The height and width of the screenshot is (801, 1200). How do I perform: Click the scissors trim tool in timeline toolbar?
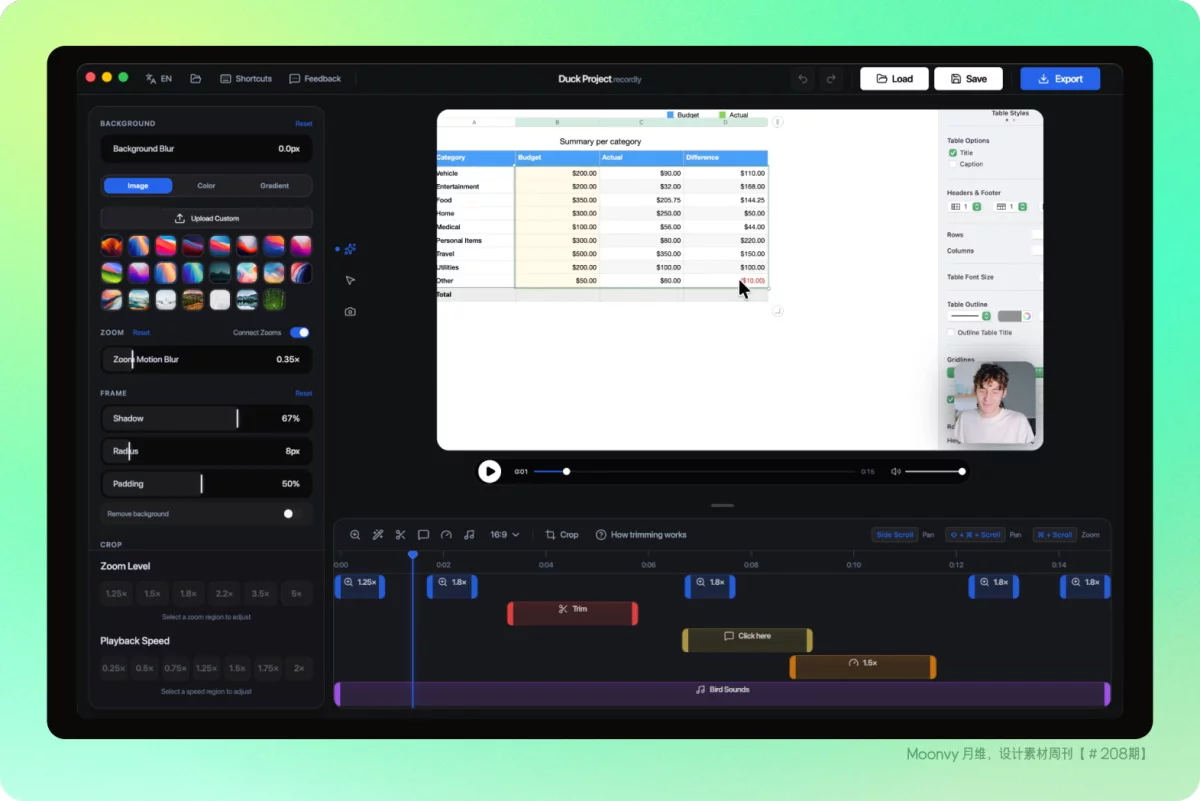[400, 535]
